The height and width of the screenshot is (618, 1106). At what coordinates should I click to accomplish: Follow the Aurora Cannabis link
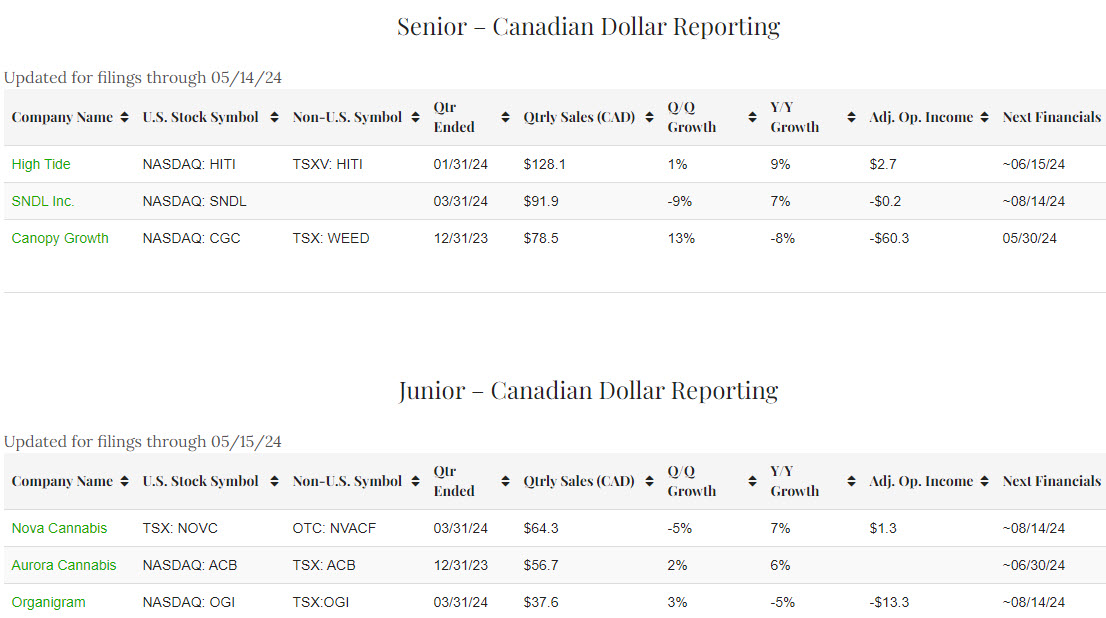(64, 565)
